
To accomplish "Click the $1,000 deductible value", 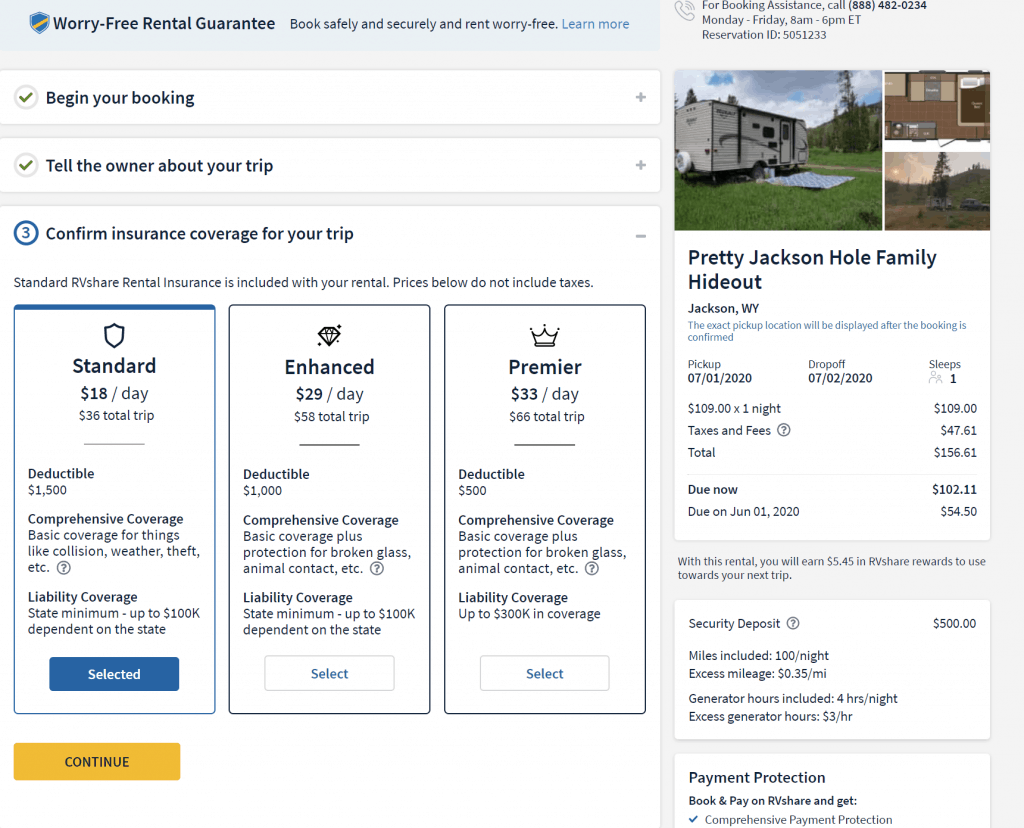I will [x=263, y=491].
